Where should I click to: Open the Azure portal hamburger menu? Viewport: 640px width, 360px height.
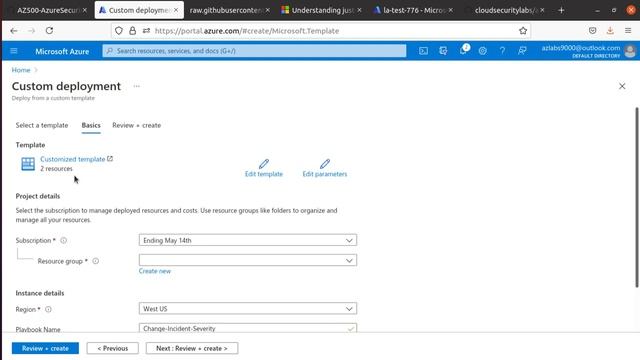pyautogui.click(x=14, y=51)
